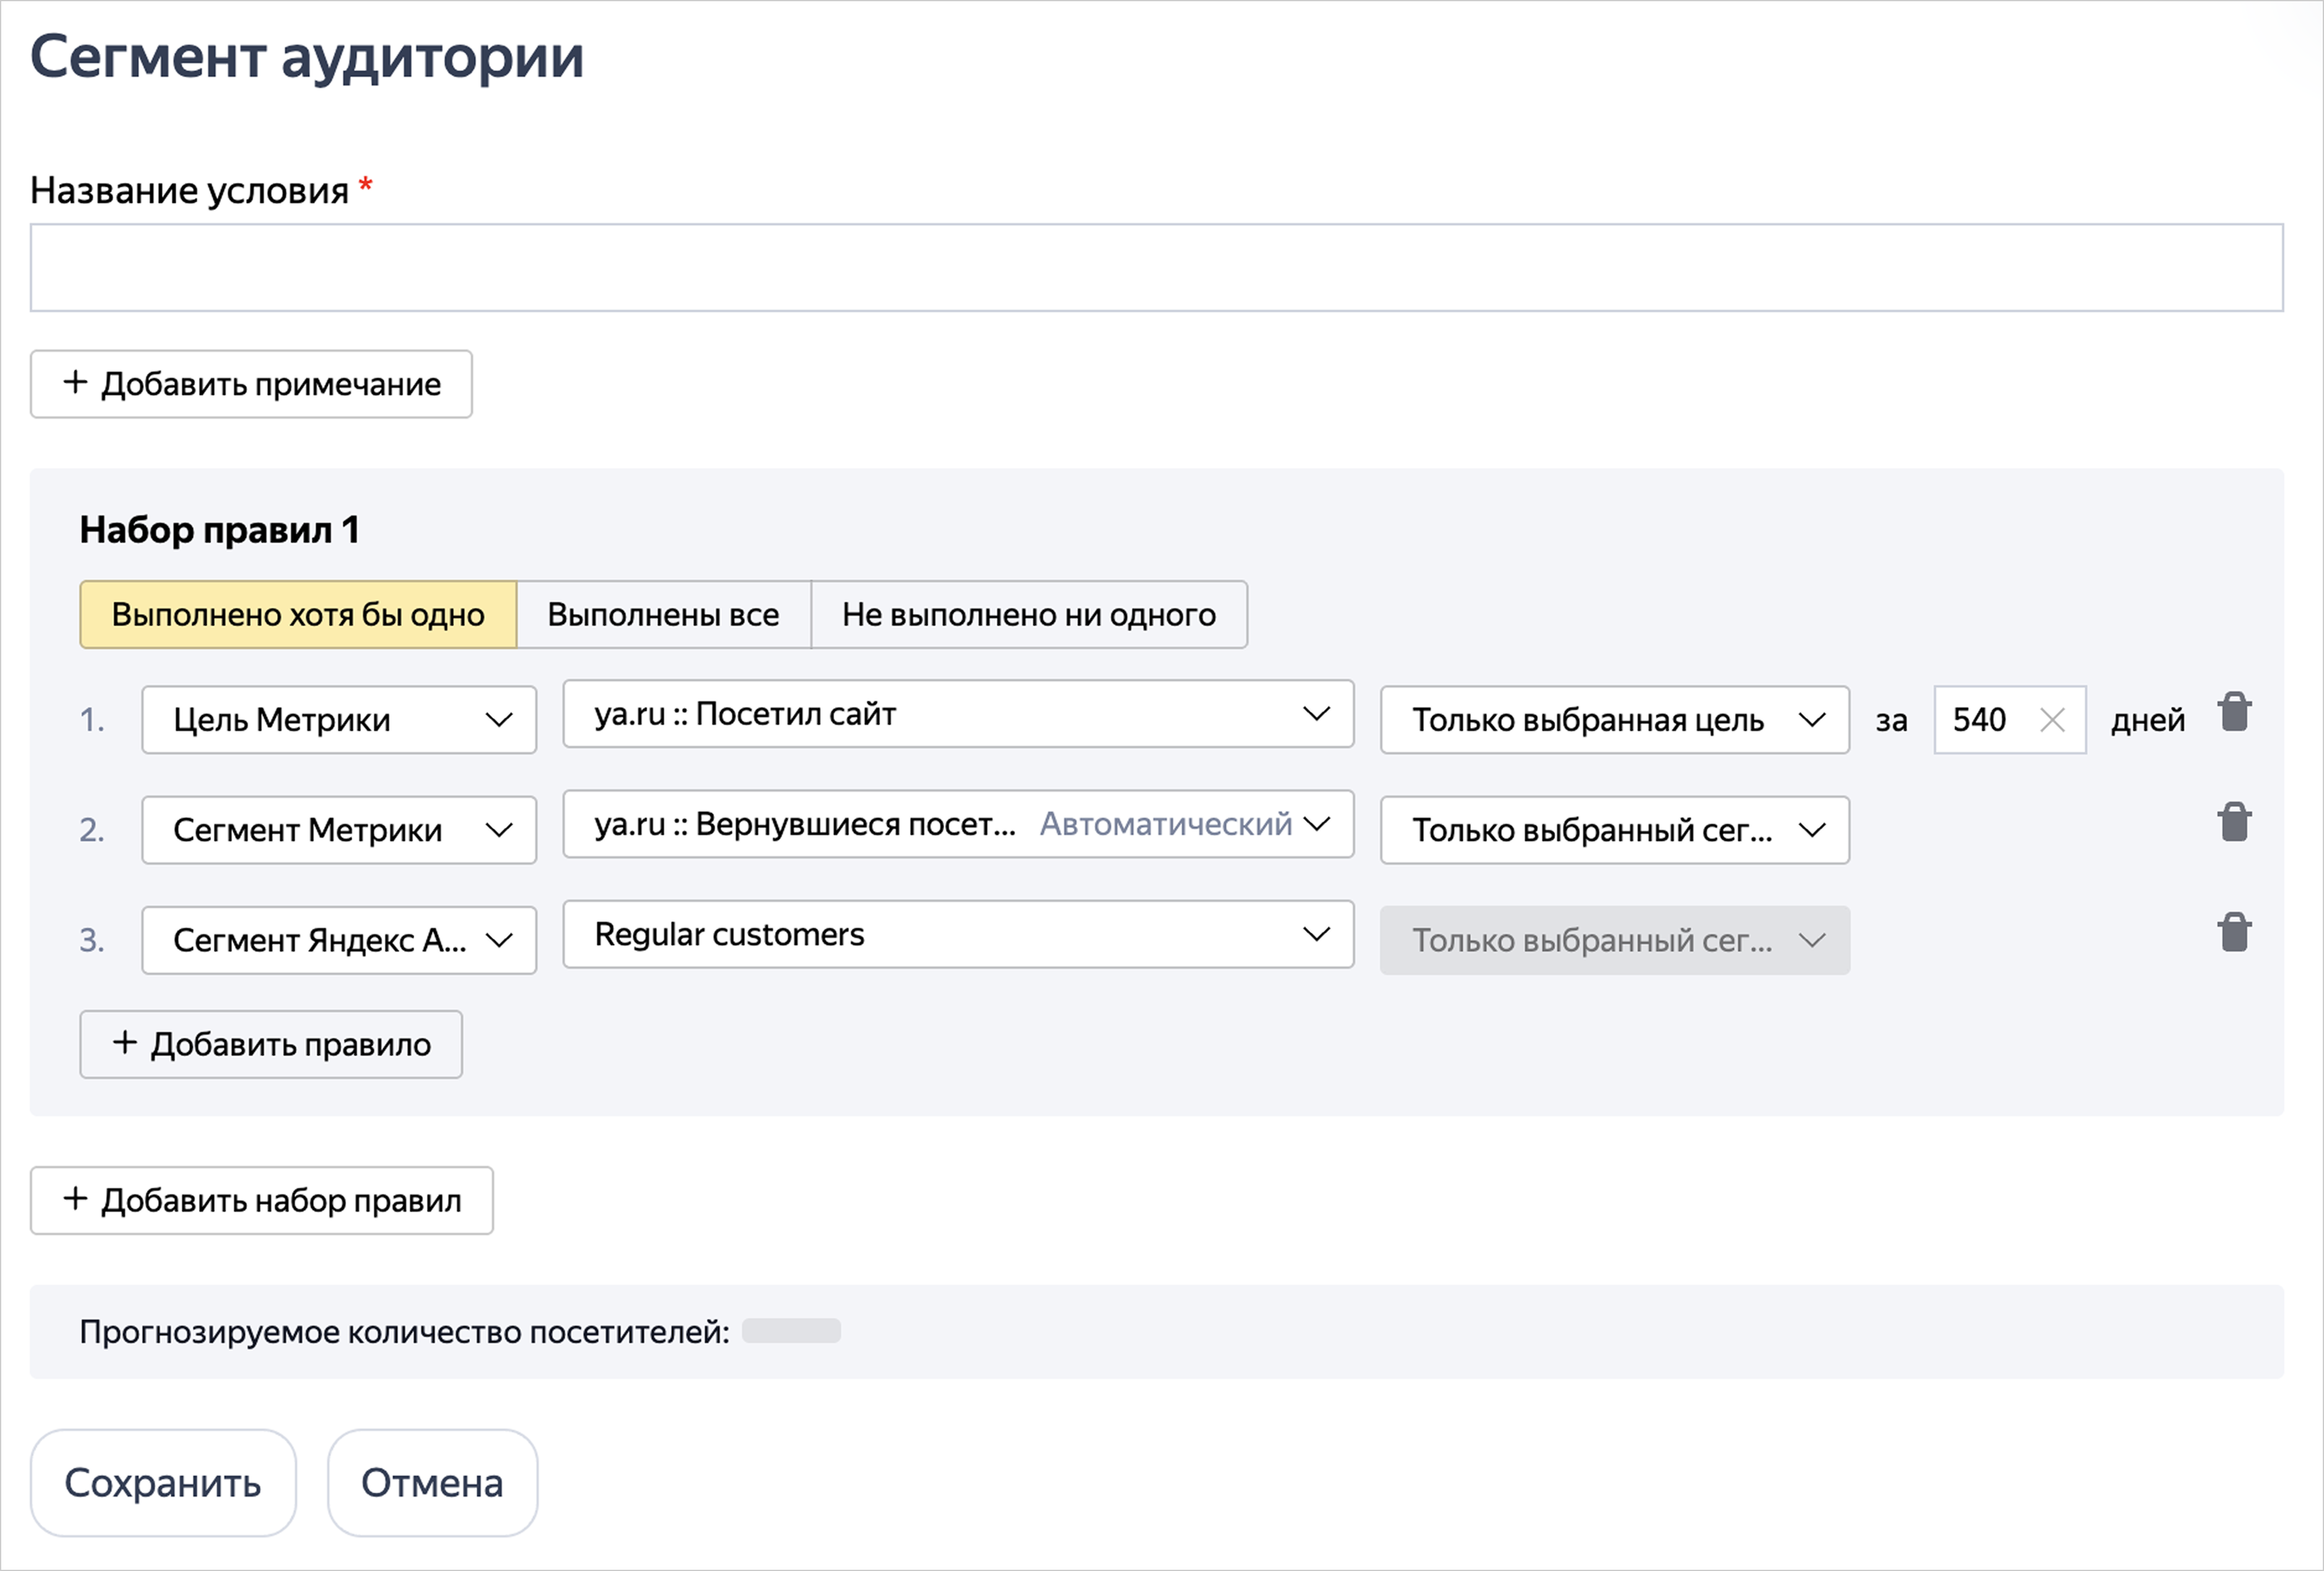Select "Выполнено хотя бы одно" option
2324x1571 pixels.
298,615
